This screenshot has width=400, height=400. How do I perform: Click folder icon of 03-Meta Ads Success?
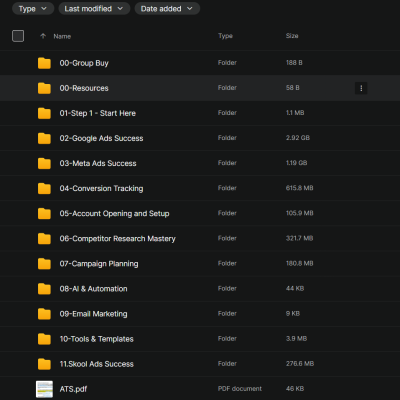[44, 163]
